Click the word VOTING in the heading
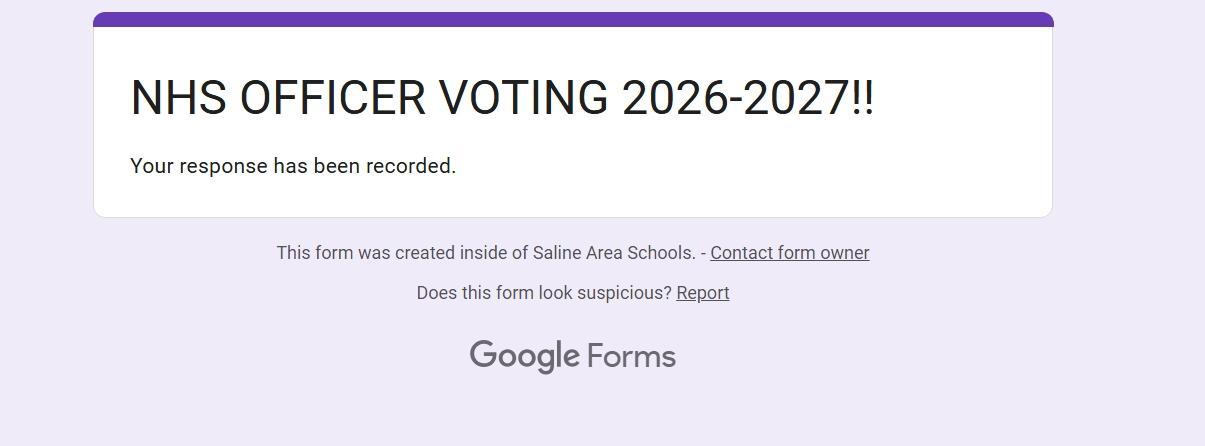This screenshot has width=1205, height=446. click(x=524, y=98)
